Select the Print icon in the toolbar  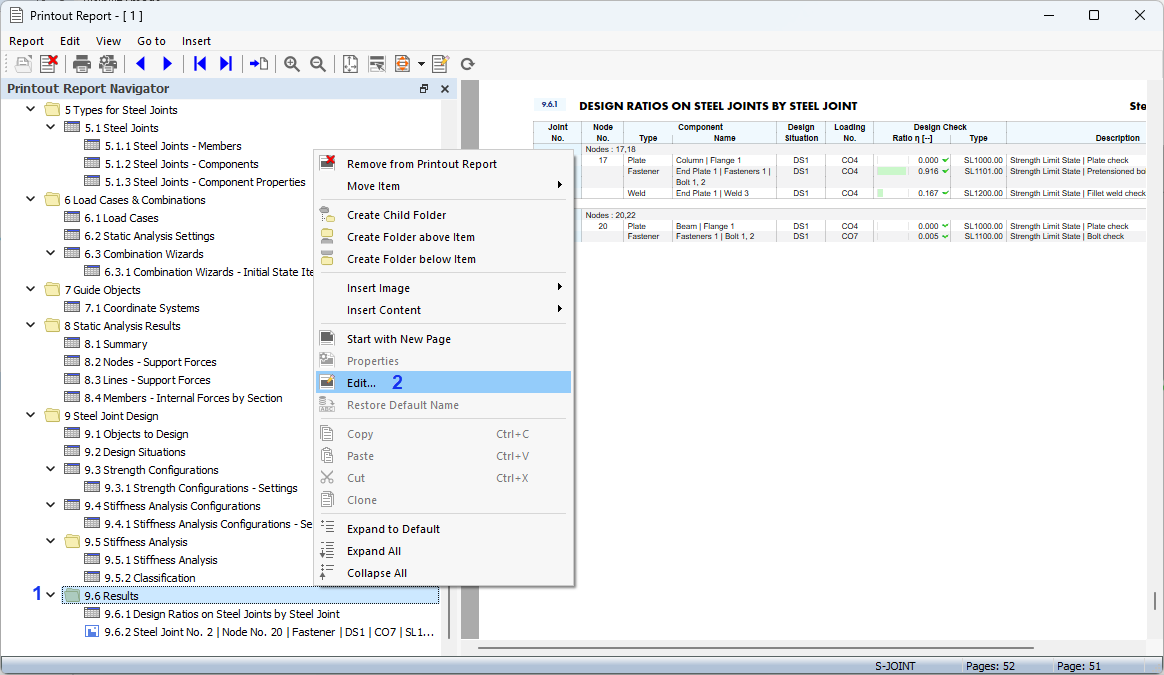click(81, 63)
